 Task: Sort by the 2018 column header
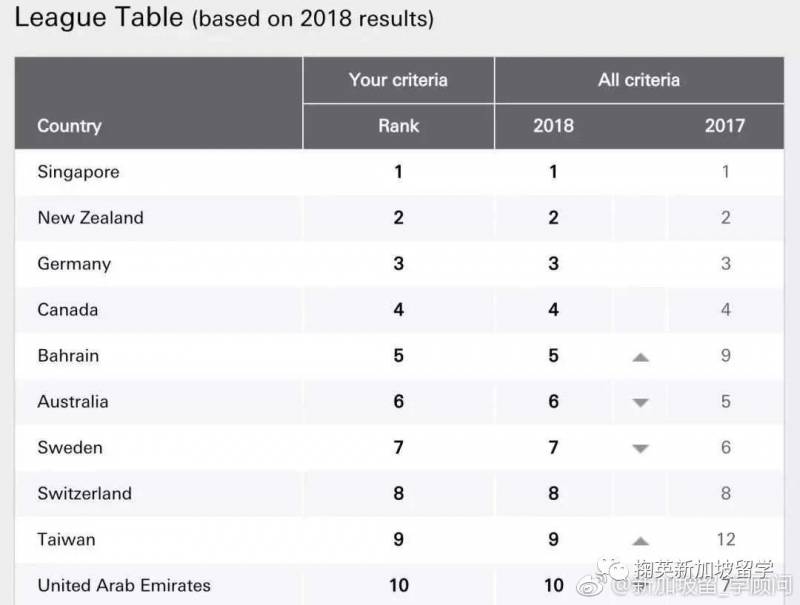tap(553, 126)
